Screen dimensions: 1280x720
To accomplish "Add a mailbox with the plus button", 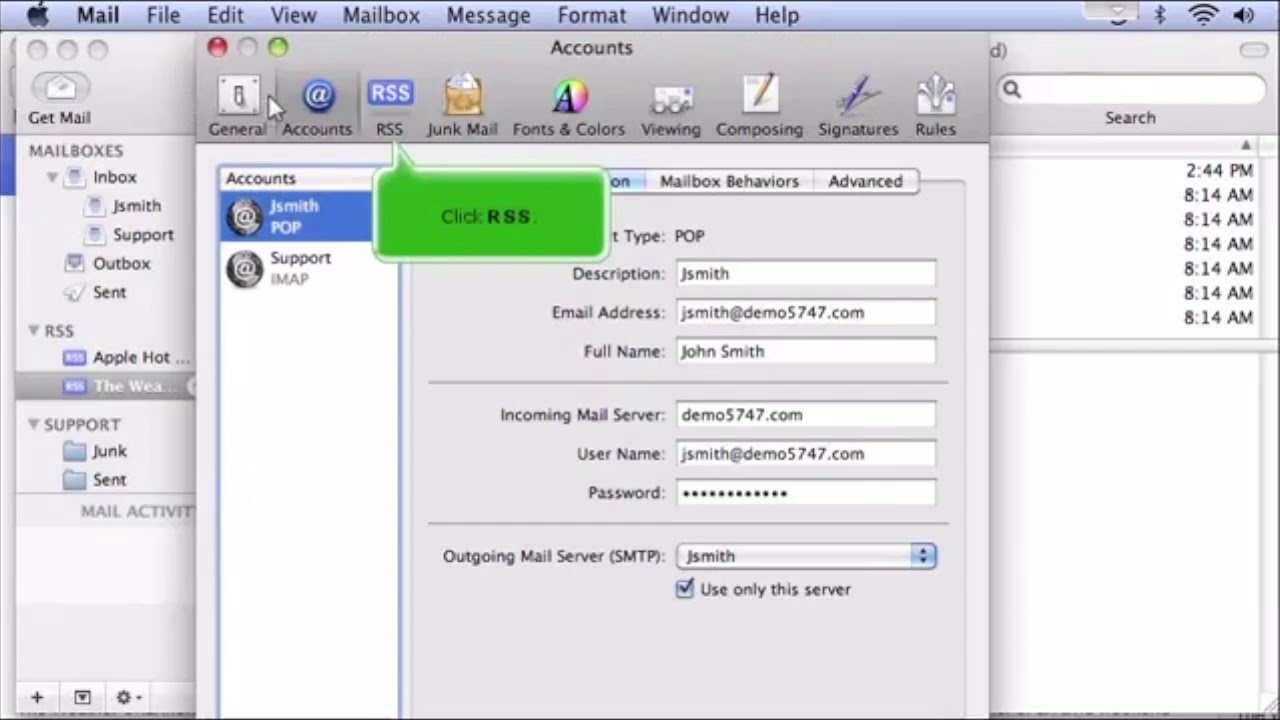I will (37, 697).
